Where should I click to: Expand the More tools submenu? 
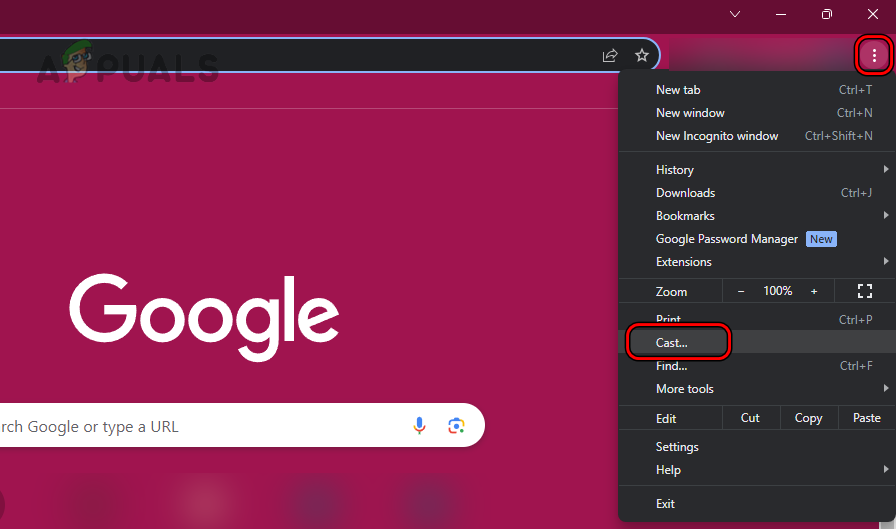click(757, 388)
